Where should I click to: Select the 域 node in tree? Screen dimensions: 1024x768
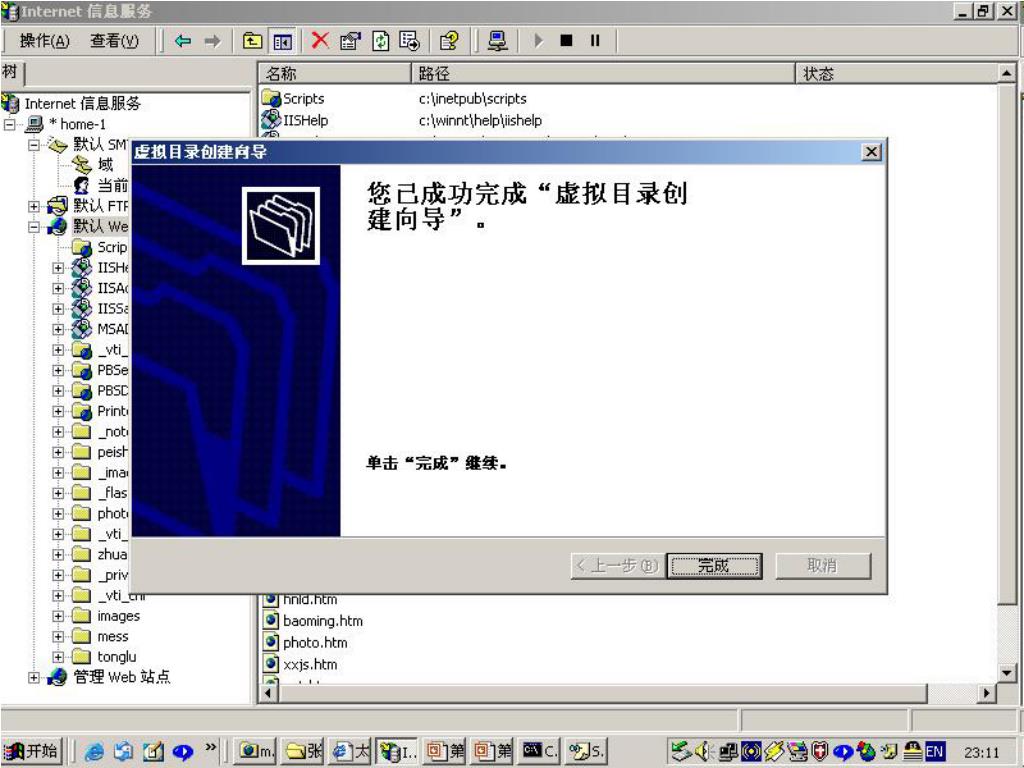click(x=105, y=165)
